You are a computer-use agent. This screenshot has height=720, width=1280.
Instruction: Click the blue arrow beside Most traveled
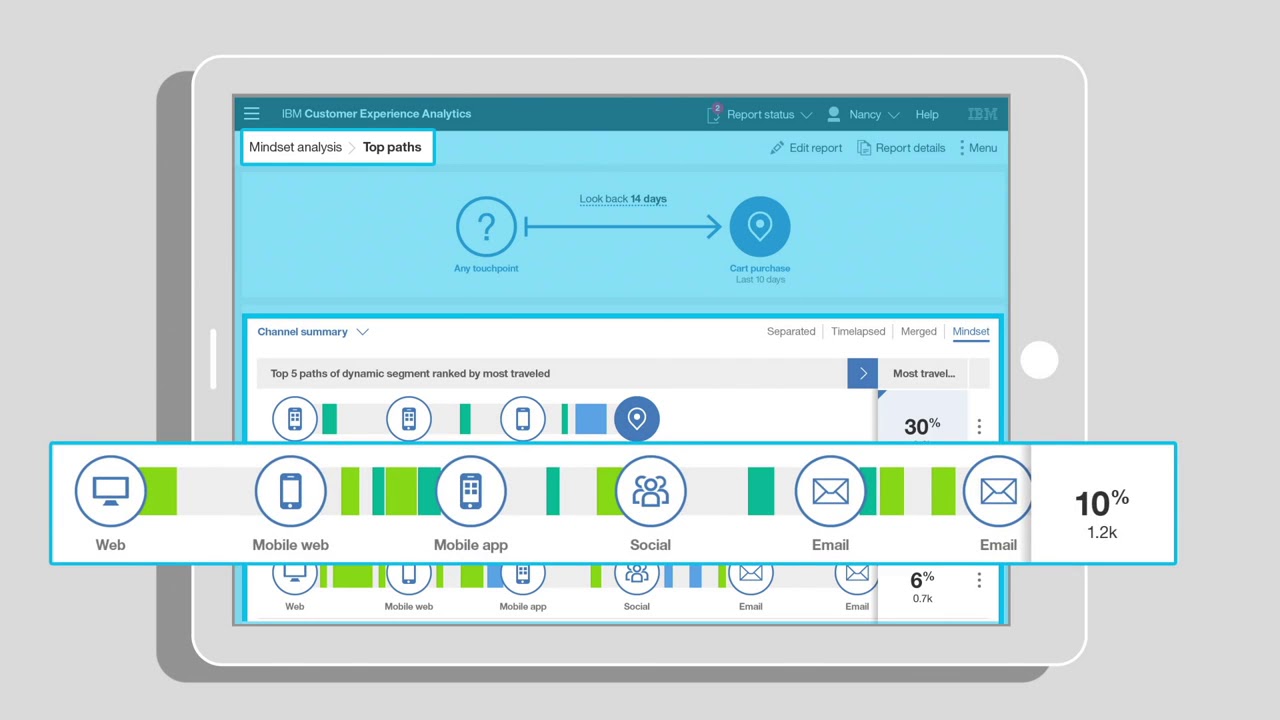click(862, 373)
